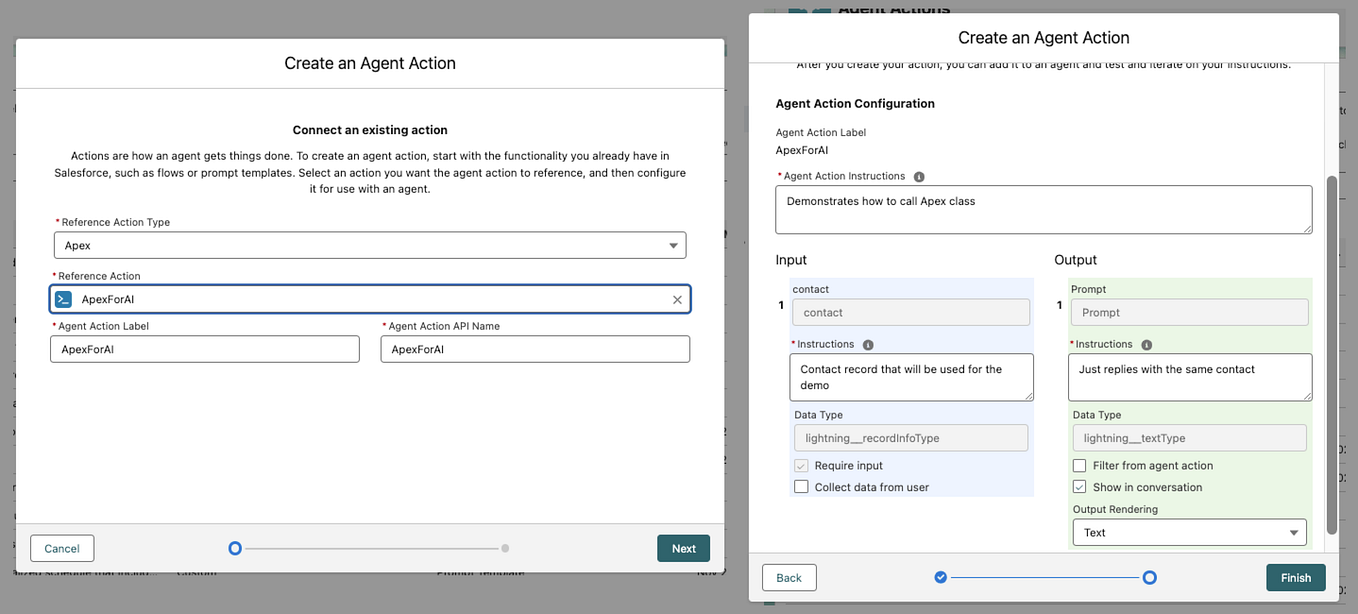Enable Filter from agent action checkbox
Image resolution: width=1358 pixels, height=614 pixels.
1079,465
